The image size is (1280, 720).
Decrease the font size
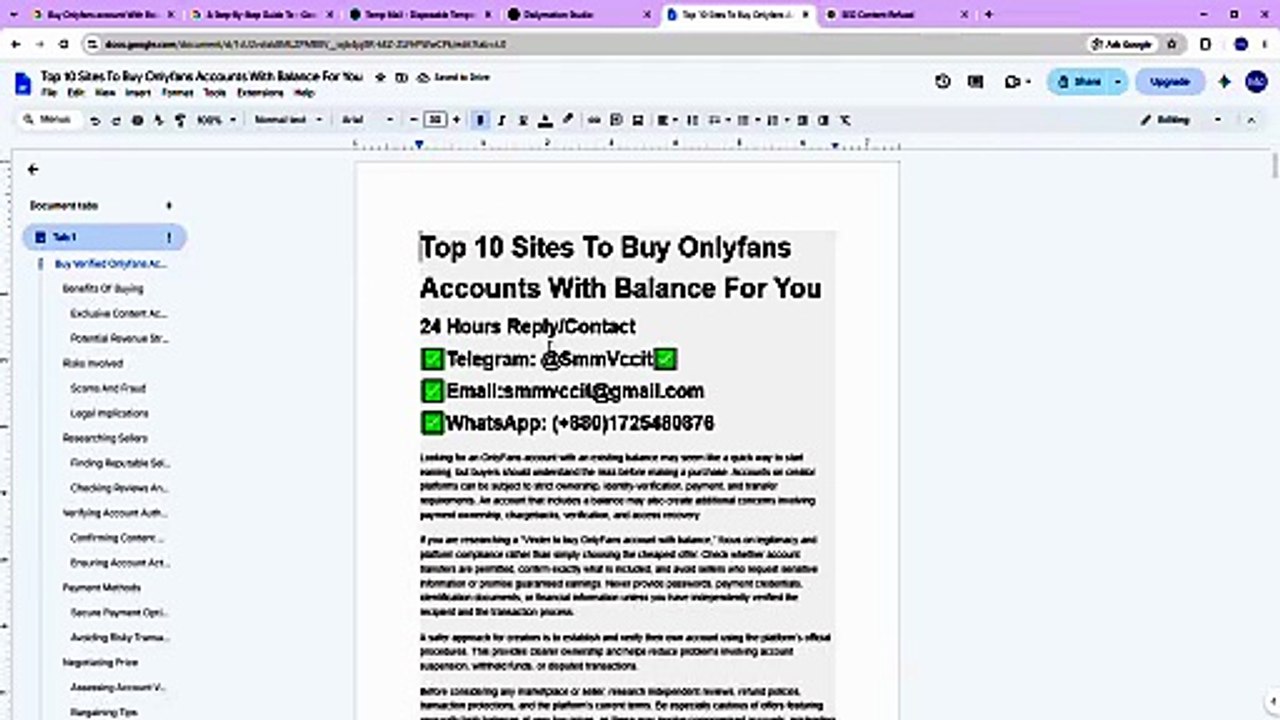point(414,120)
